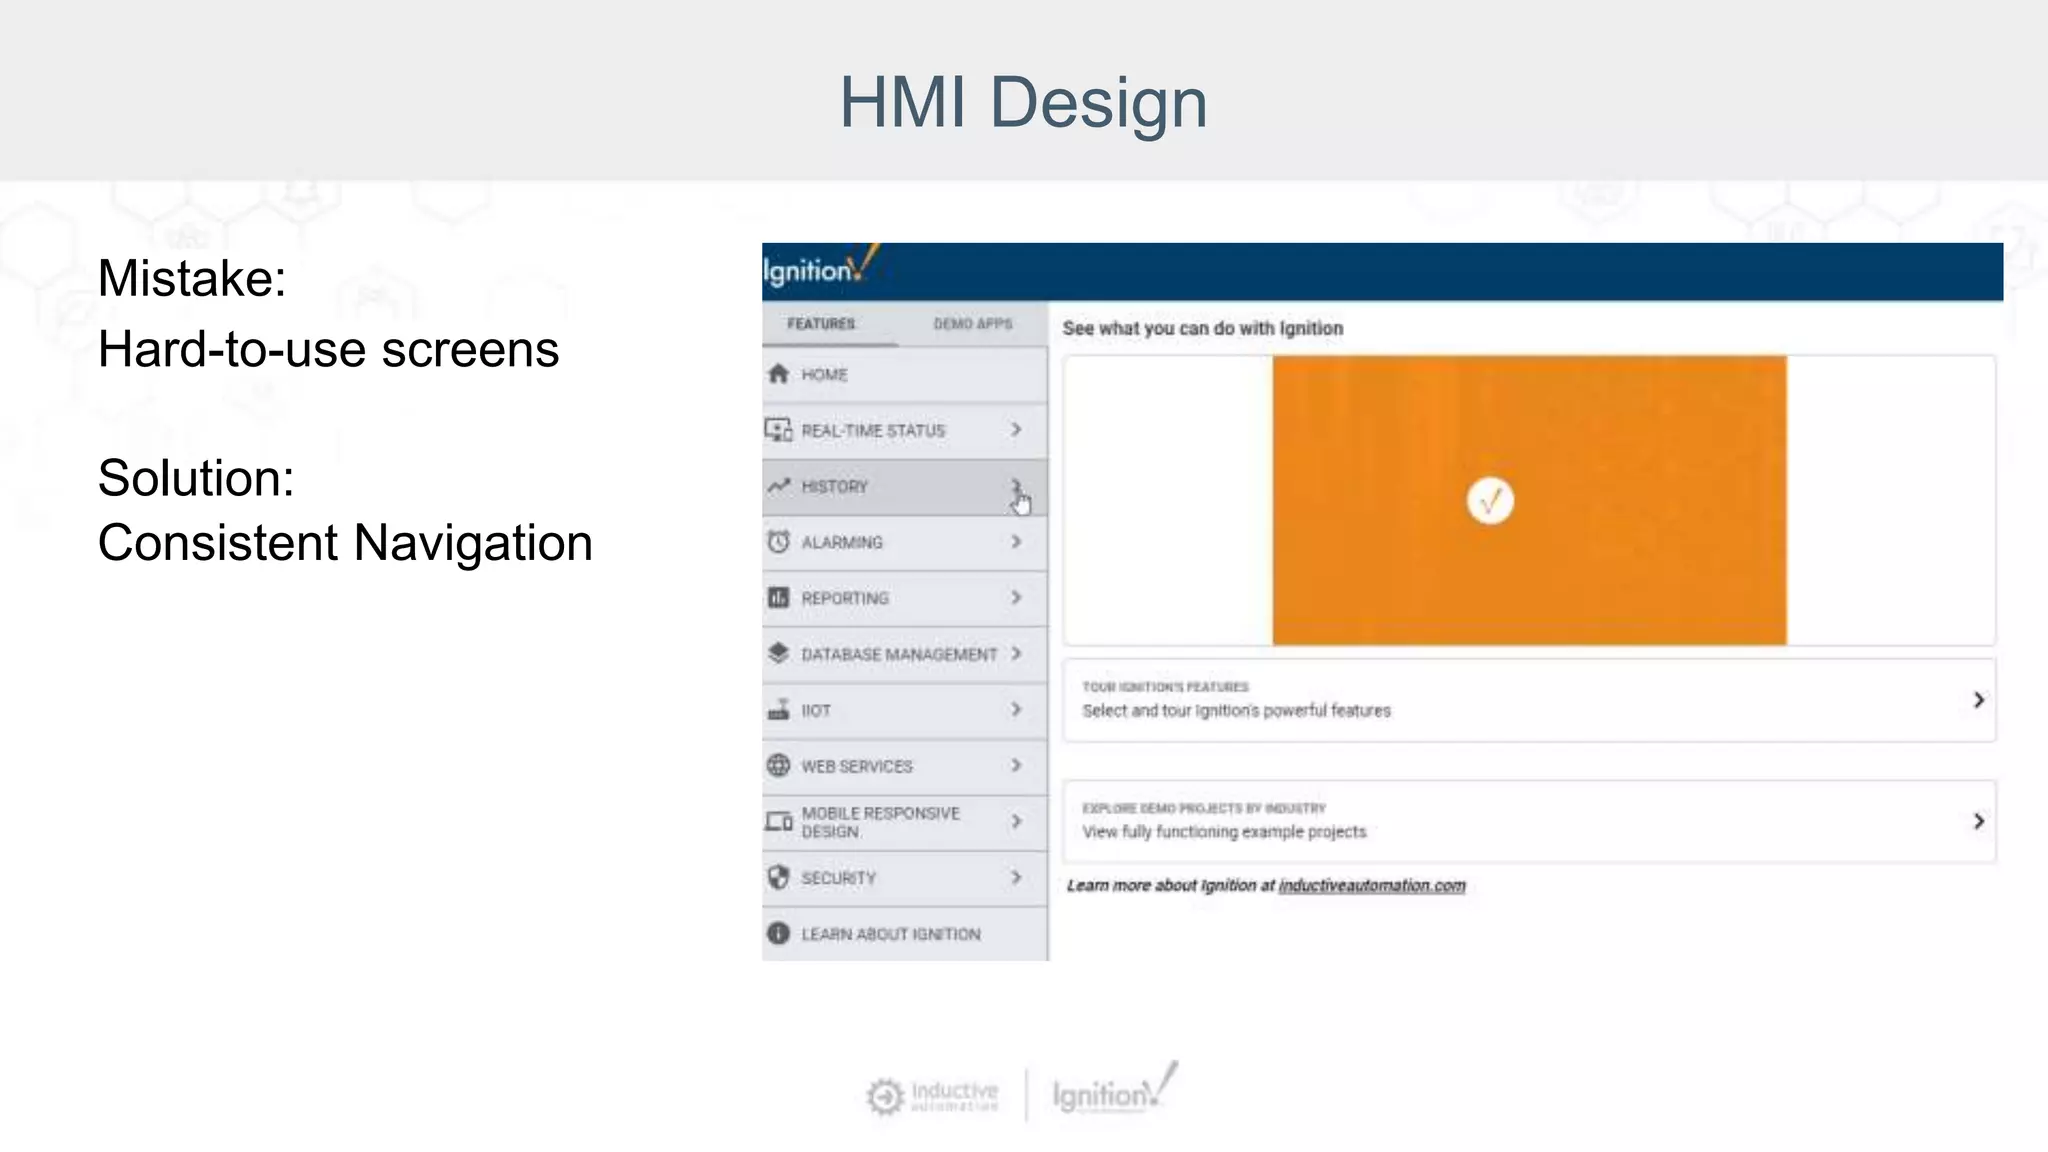Click the IIOT router icon
Viewport: 2048px width, 1152px height.
coord(778,710)
